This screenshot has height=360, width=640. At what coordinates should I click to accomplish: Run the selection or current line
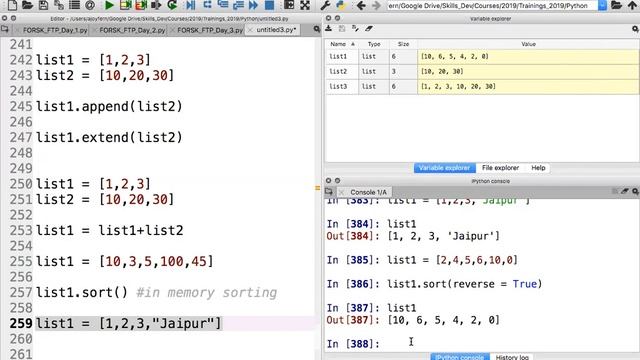coord(156,5)
